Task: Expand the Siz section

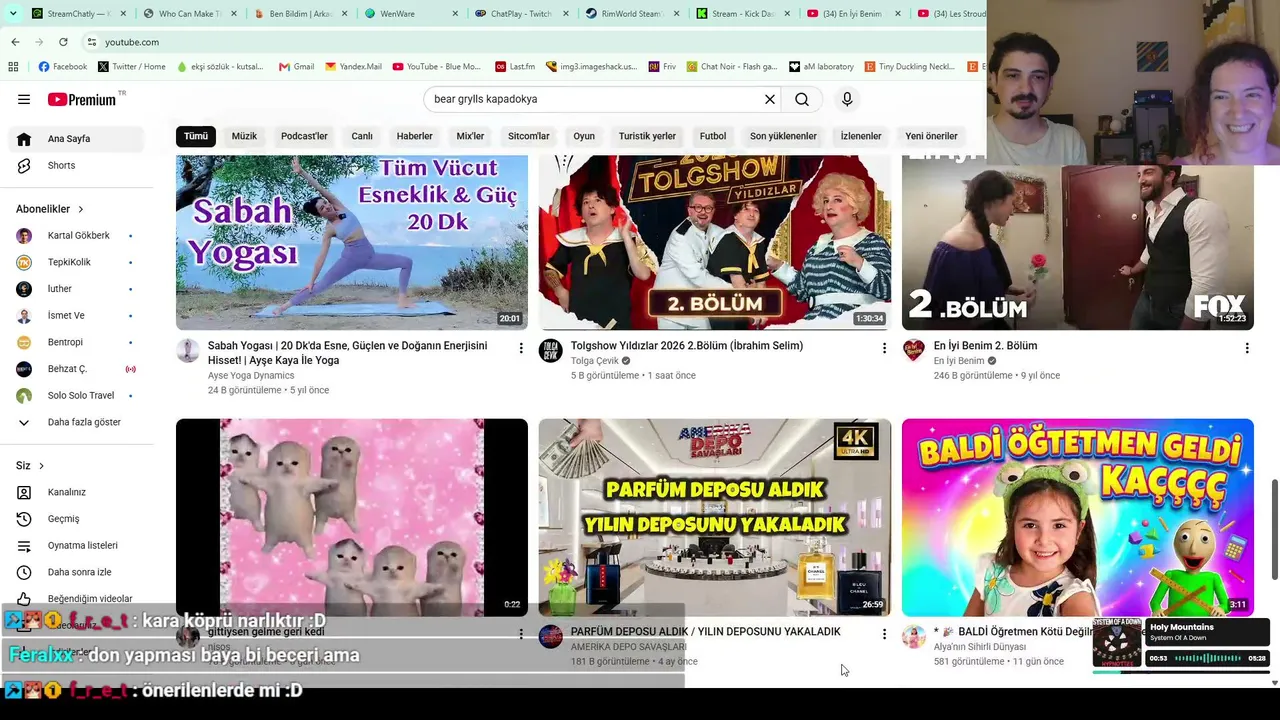Action: click(x=30, y=466)
